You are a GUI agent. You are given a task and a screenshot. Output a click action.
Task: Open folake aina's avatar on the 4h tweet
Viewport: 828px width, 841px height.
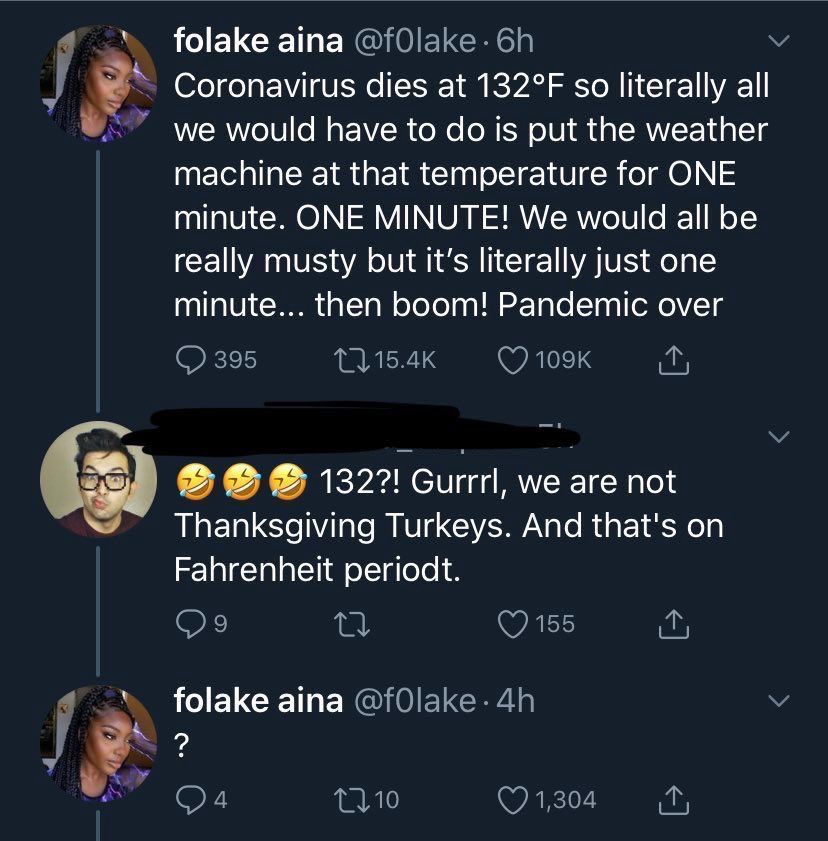[99, 743]
